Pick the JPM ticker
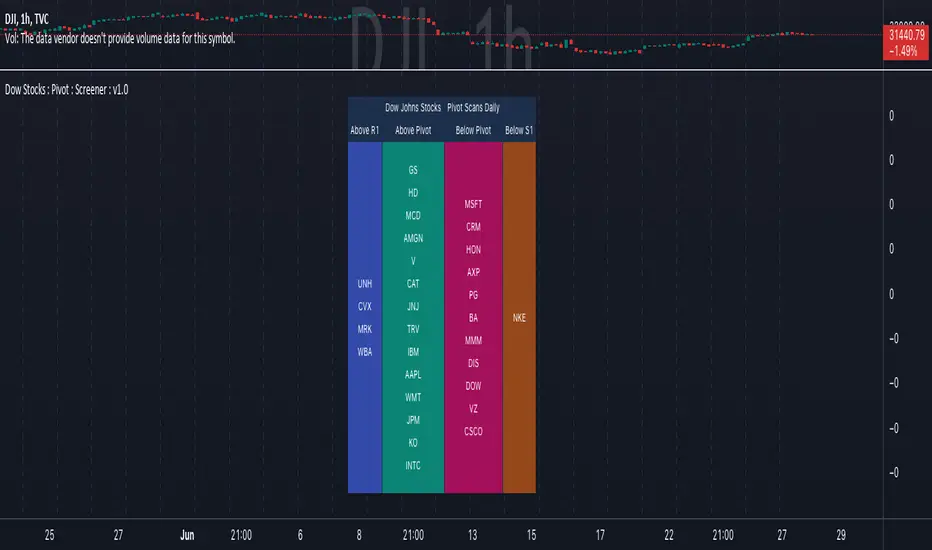The height and width of the screenshot is (550, 932). point(413,420)
